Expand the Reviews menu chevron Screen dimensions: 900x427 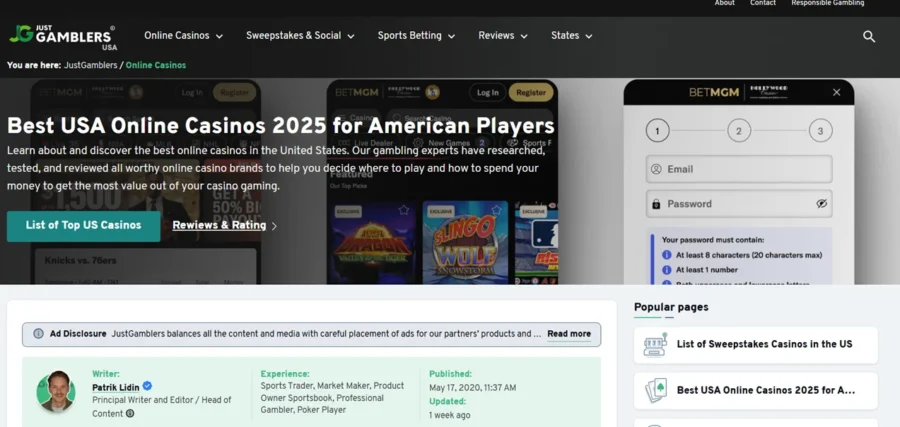tap(524, 36)
